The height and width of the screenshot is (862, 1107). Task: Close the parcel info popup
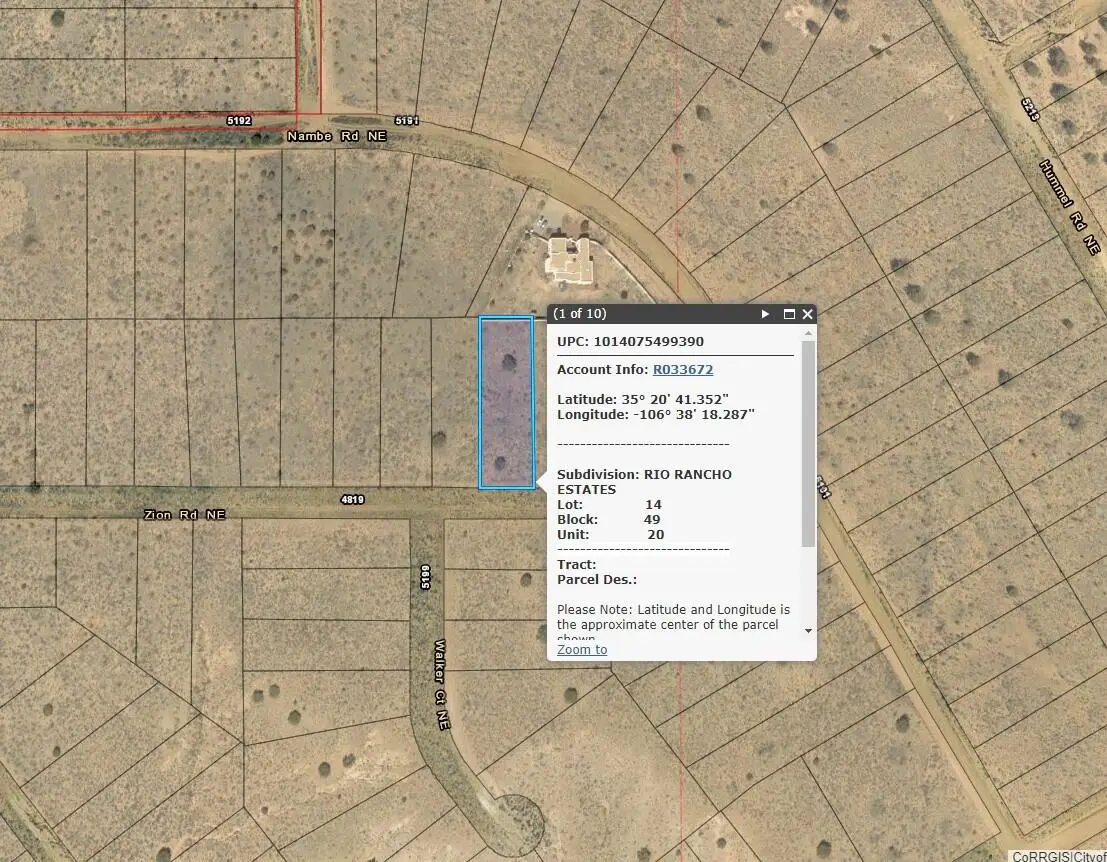pos(807,314)
